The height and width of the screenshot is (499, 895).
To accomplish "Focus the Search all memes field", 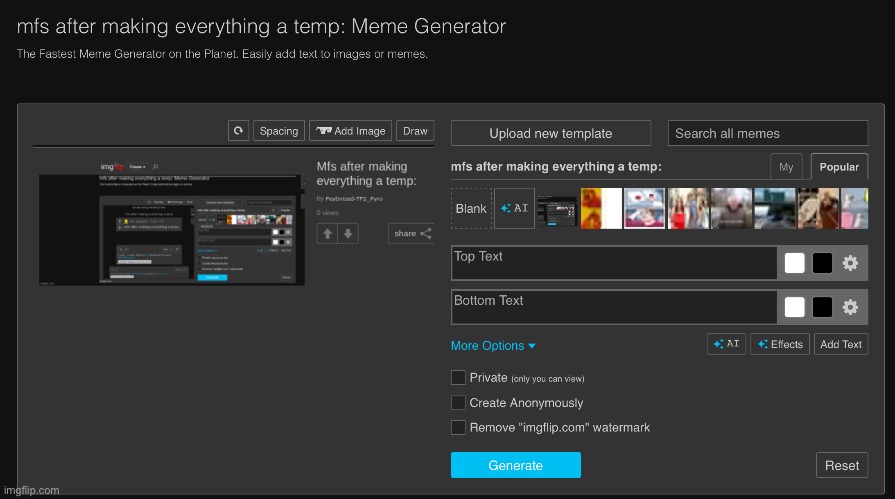I will click(x=768, y=133).
